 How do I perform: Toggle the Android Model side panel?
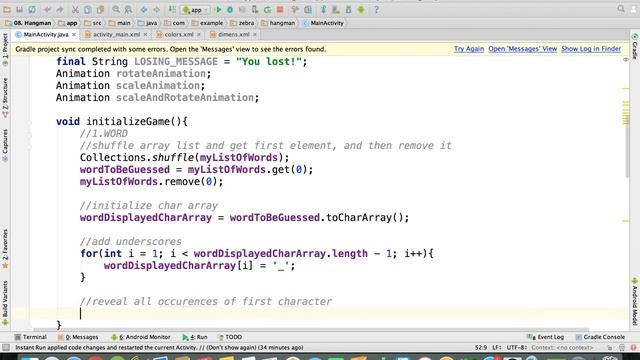pos(635,301)
